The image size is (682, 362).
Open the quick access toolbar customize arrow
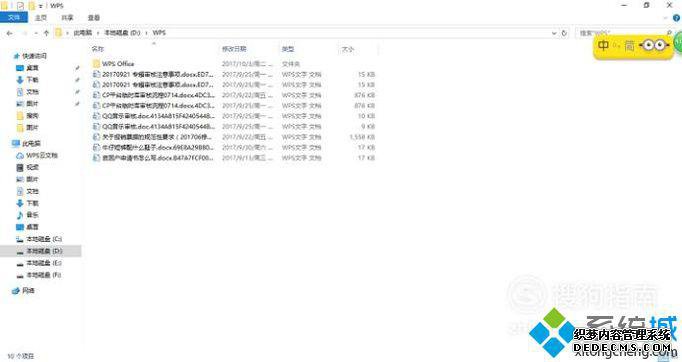[x=40, y=6]
